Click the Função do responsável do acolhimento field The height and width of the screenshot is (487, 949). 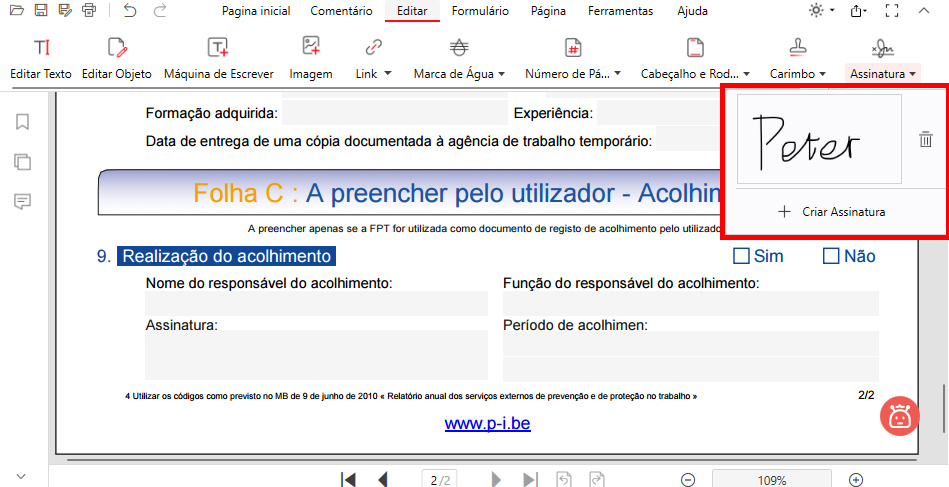click(691, 303)
